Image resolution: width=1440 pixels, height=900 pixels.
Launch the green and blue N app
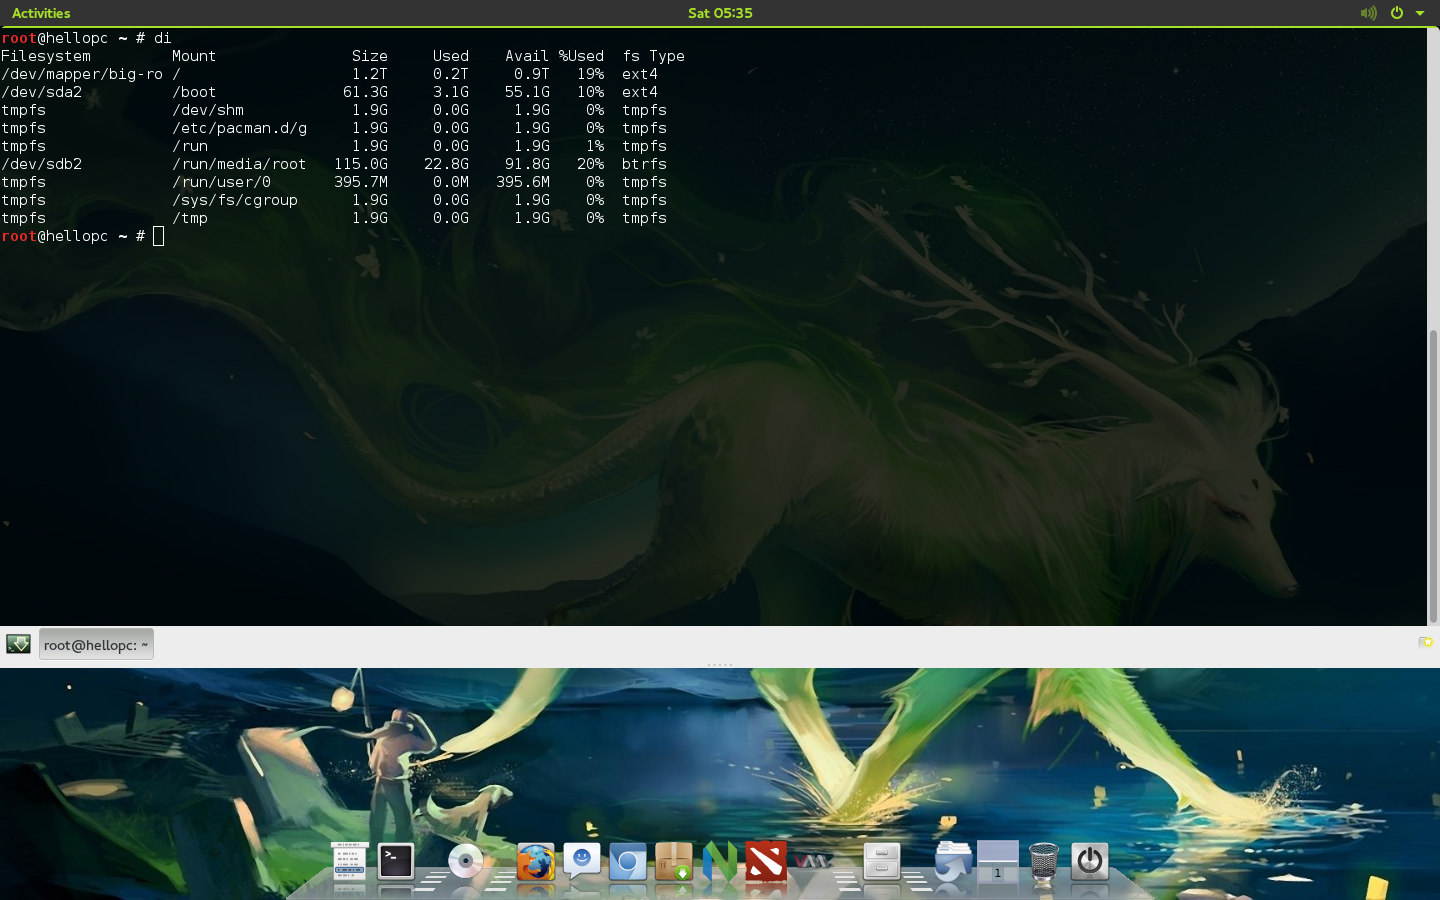pos(720,861)
